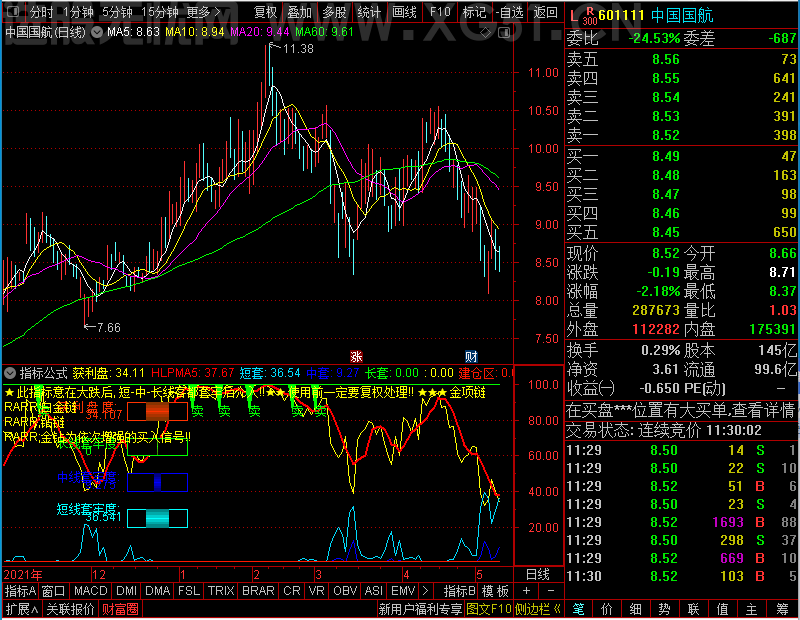The width and height of the screenshot is (800, 620).
Task: Zoom in the chart with plus button
Action: tap(527, 591)
